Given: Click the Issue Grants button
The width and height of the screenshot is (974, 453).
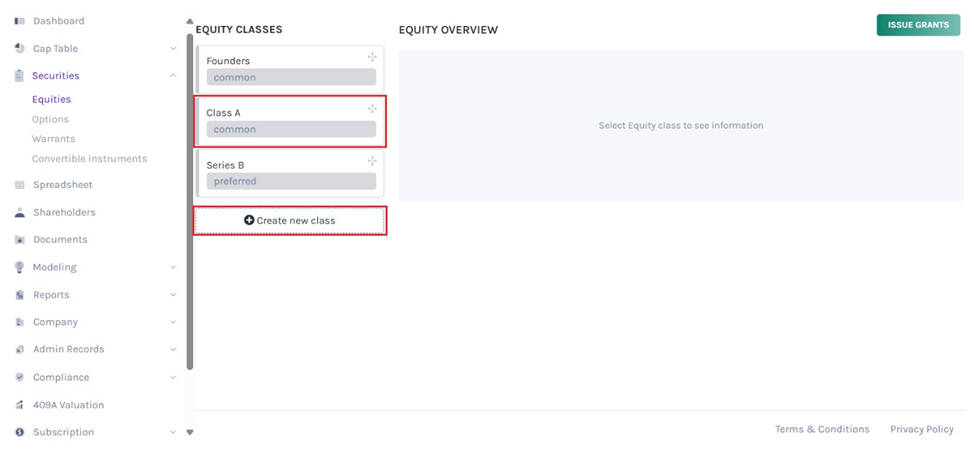Looking at the screenshot, I should click(x=918, y=25).
